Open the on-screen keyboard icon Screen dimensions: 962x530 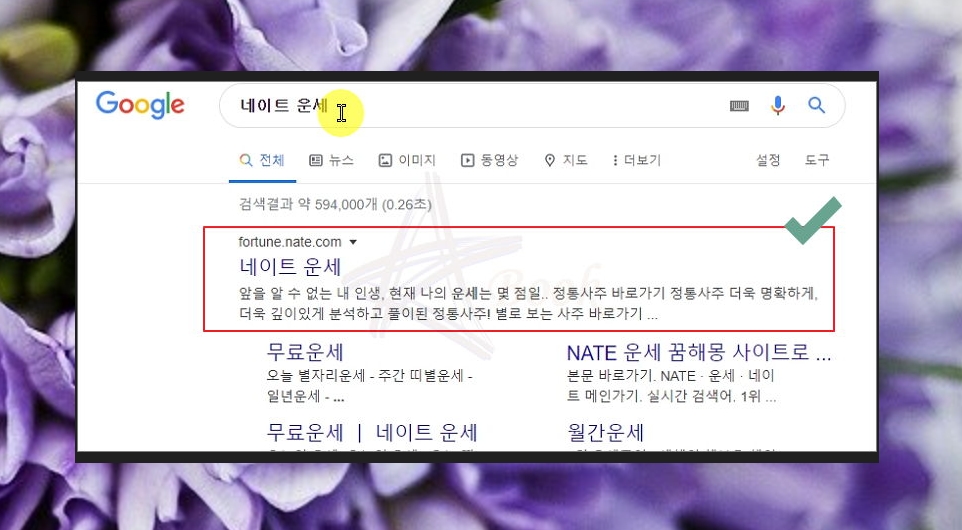pyautogui.click(x=739, y=106)
